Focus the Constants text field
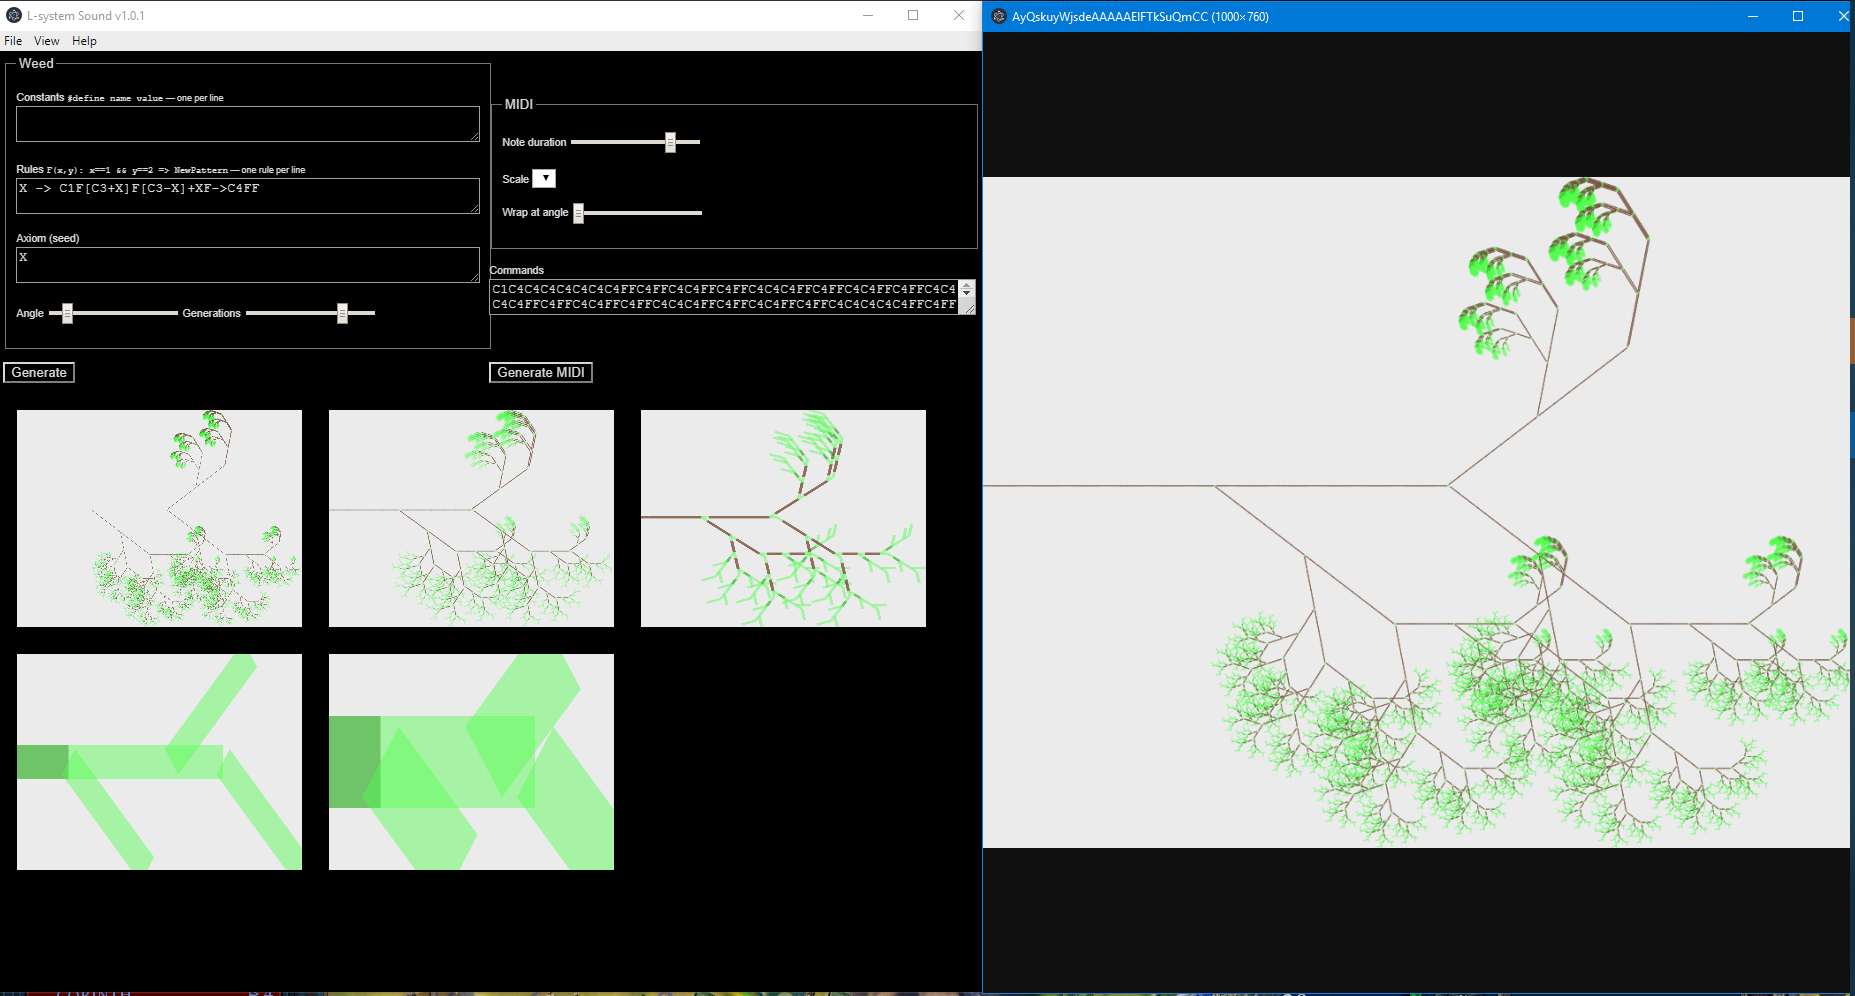 pos(248,124)
